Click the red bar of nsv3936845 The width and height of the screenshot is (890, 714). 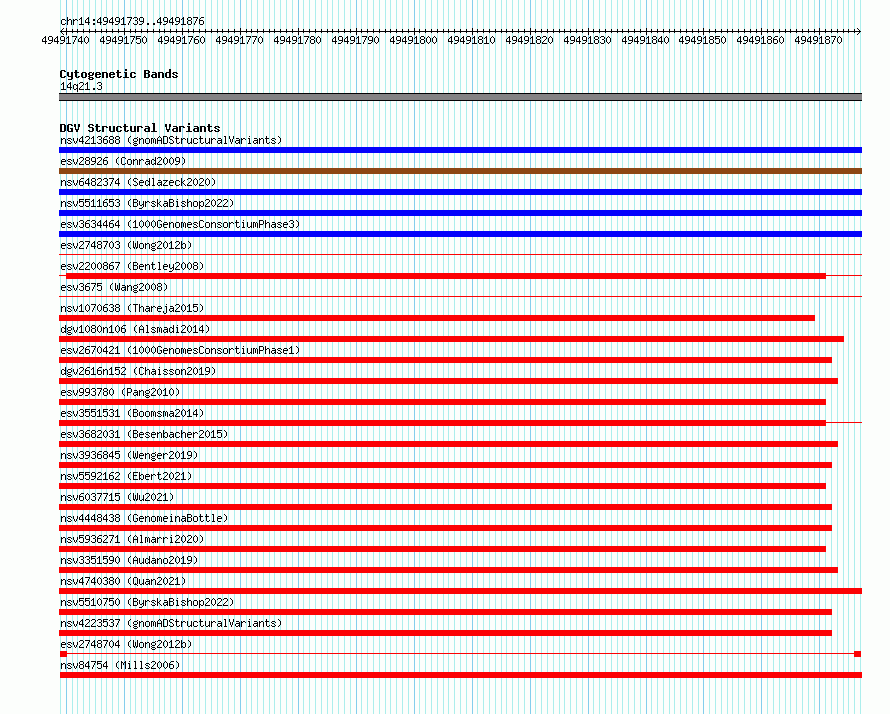tap(446, 465)
